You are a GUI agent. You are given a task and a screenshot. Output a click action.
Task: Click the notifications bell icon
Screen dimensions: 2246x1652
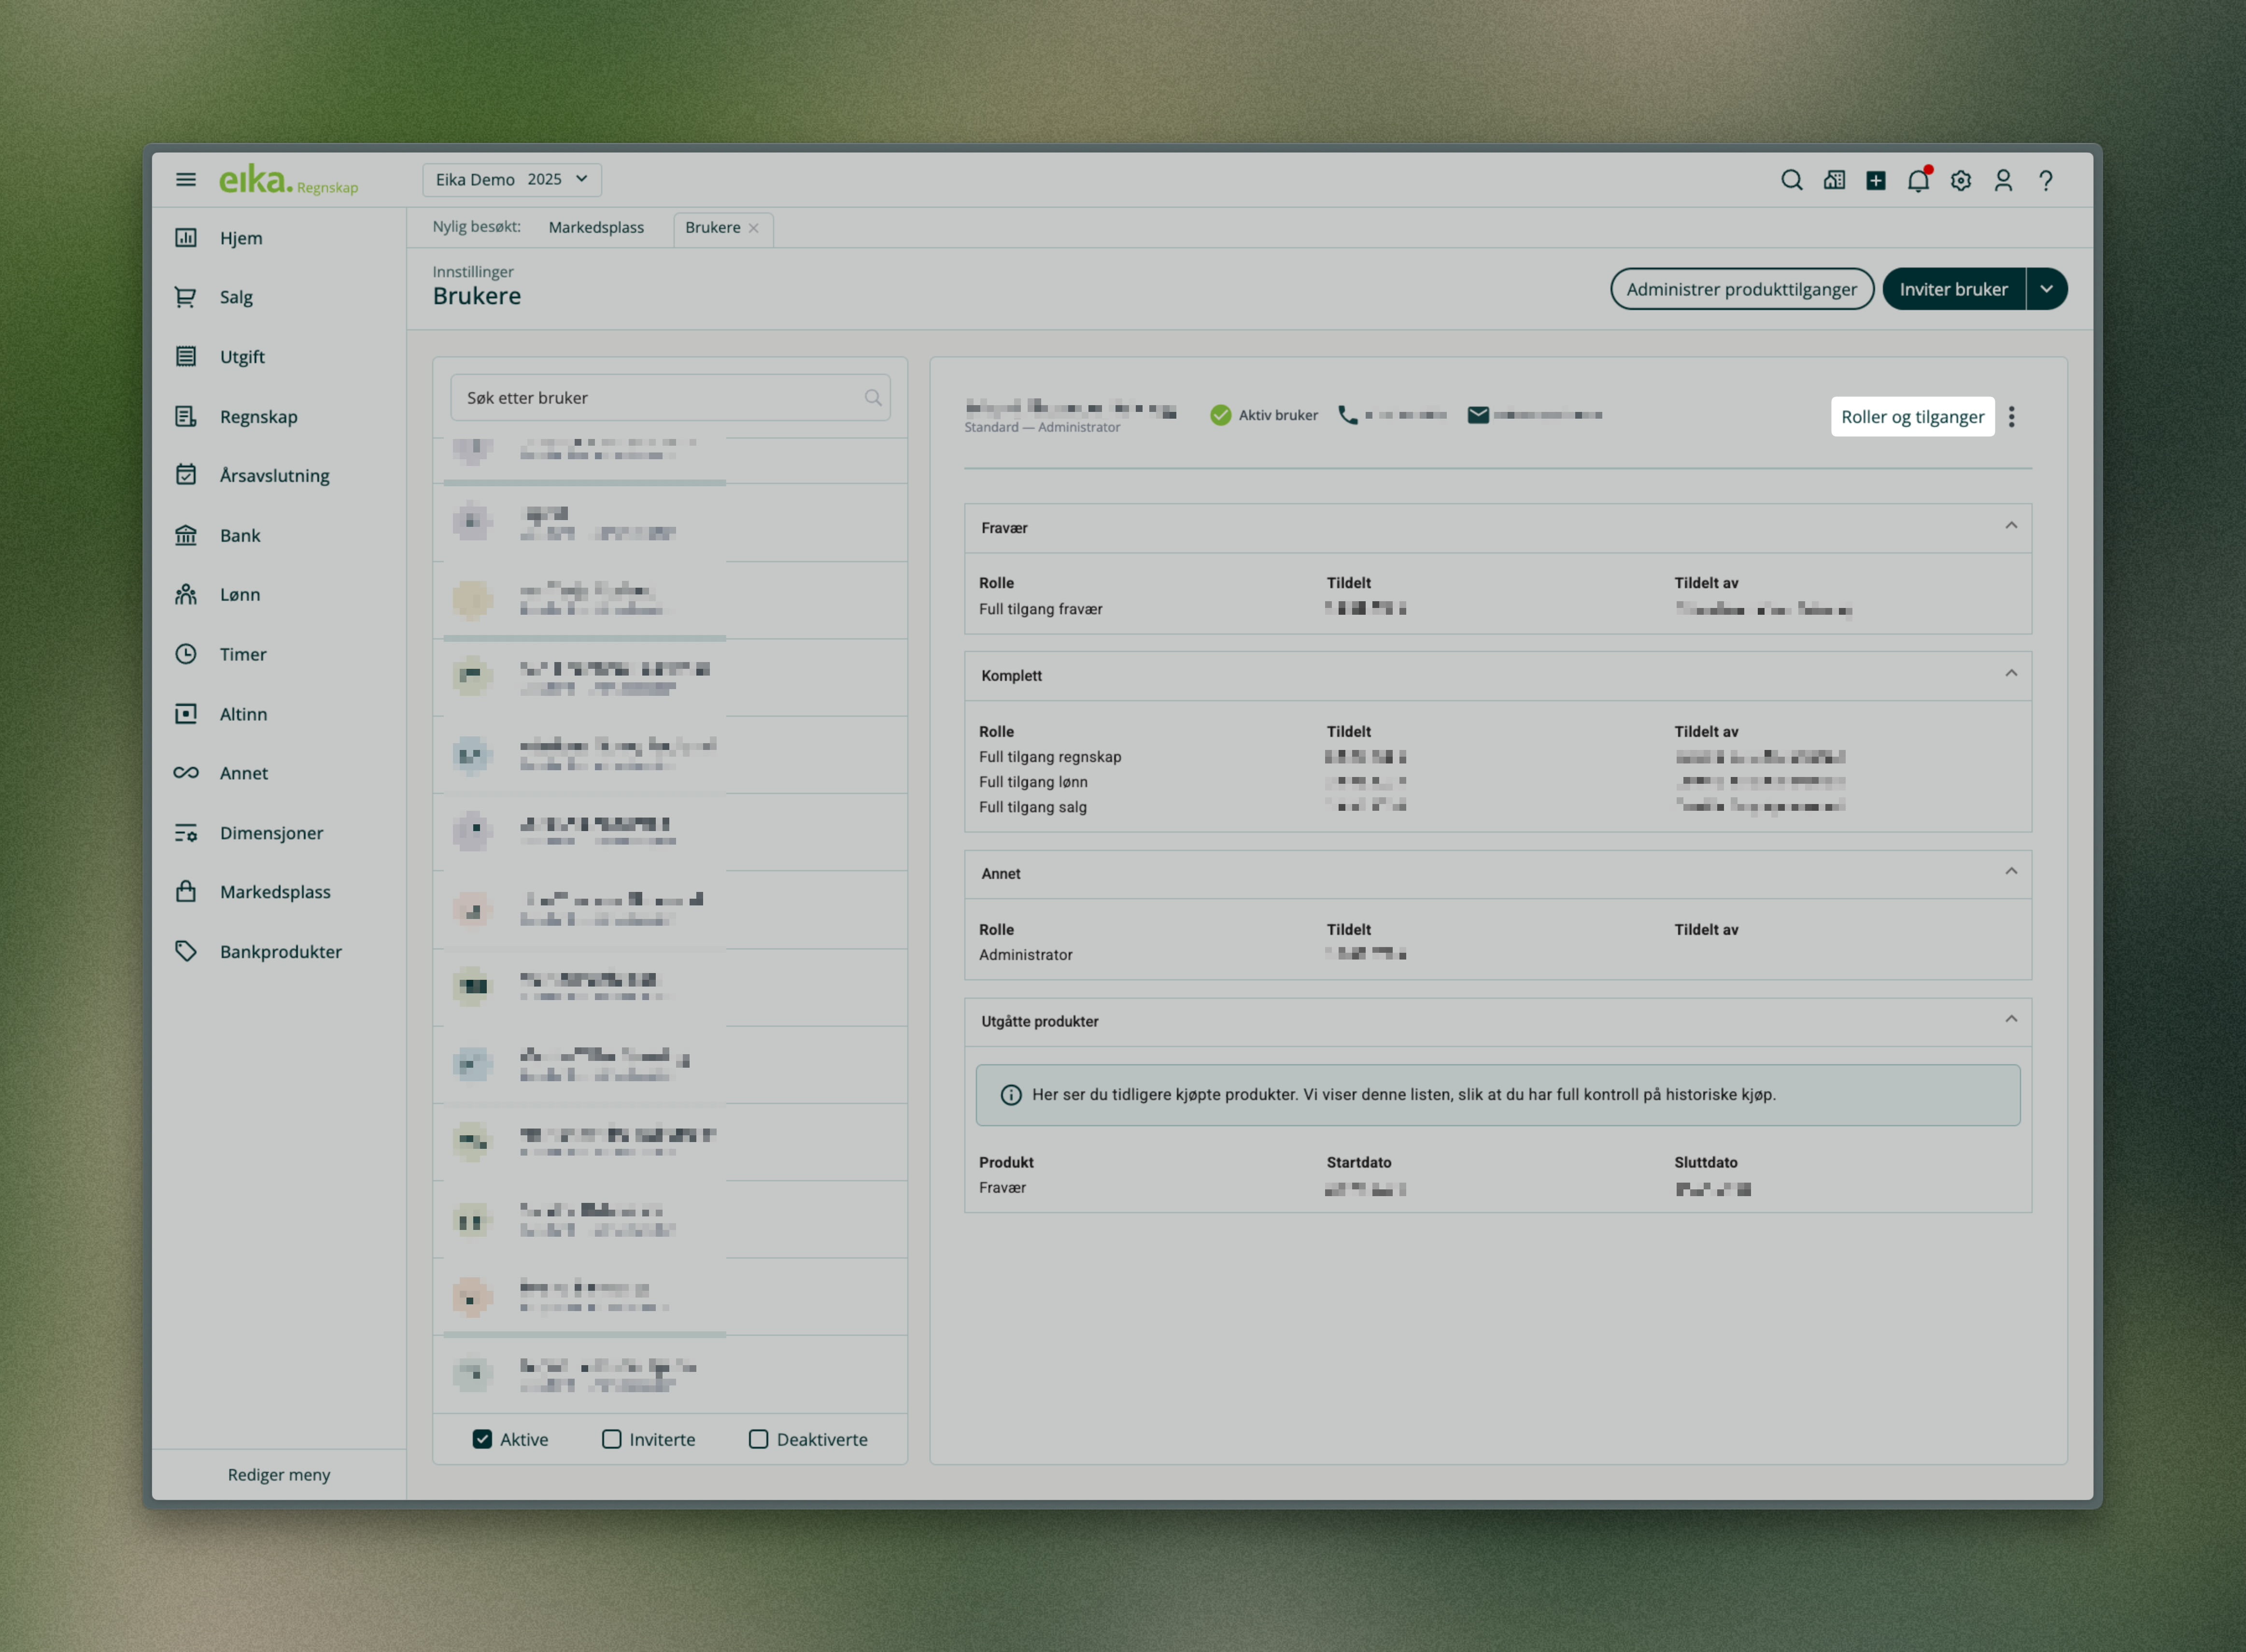(x=1917, y=181)
